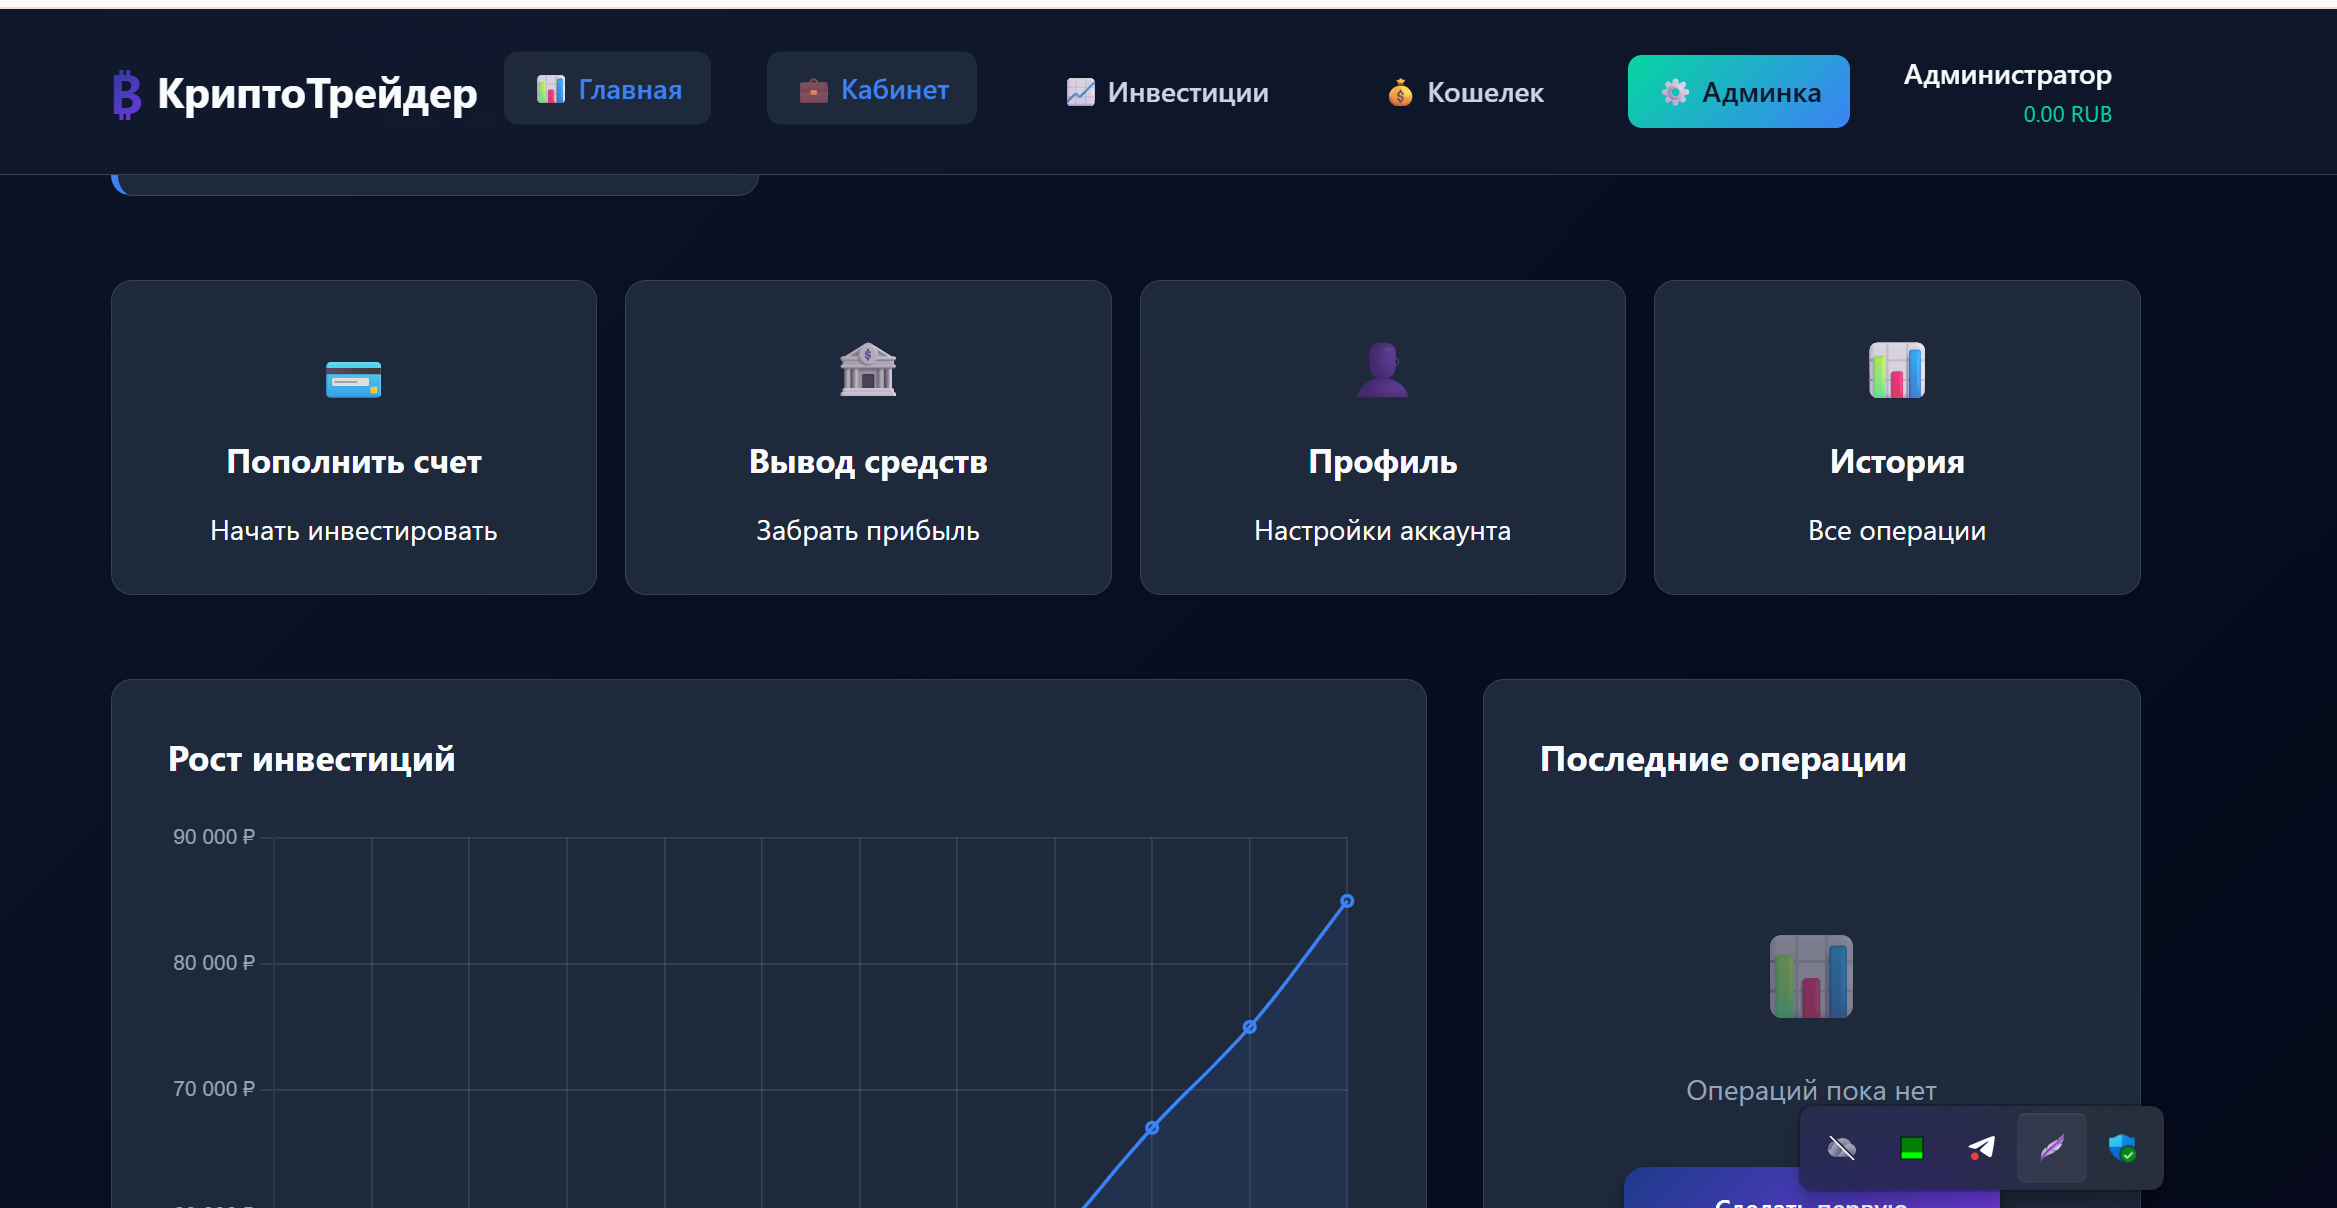Screen dimensions: 2337x1208
Task: Click the purple feather tray icon
Action: point(2051,1148)
